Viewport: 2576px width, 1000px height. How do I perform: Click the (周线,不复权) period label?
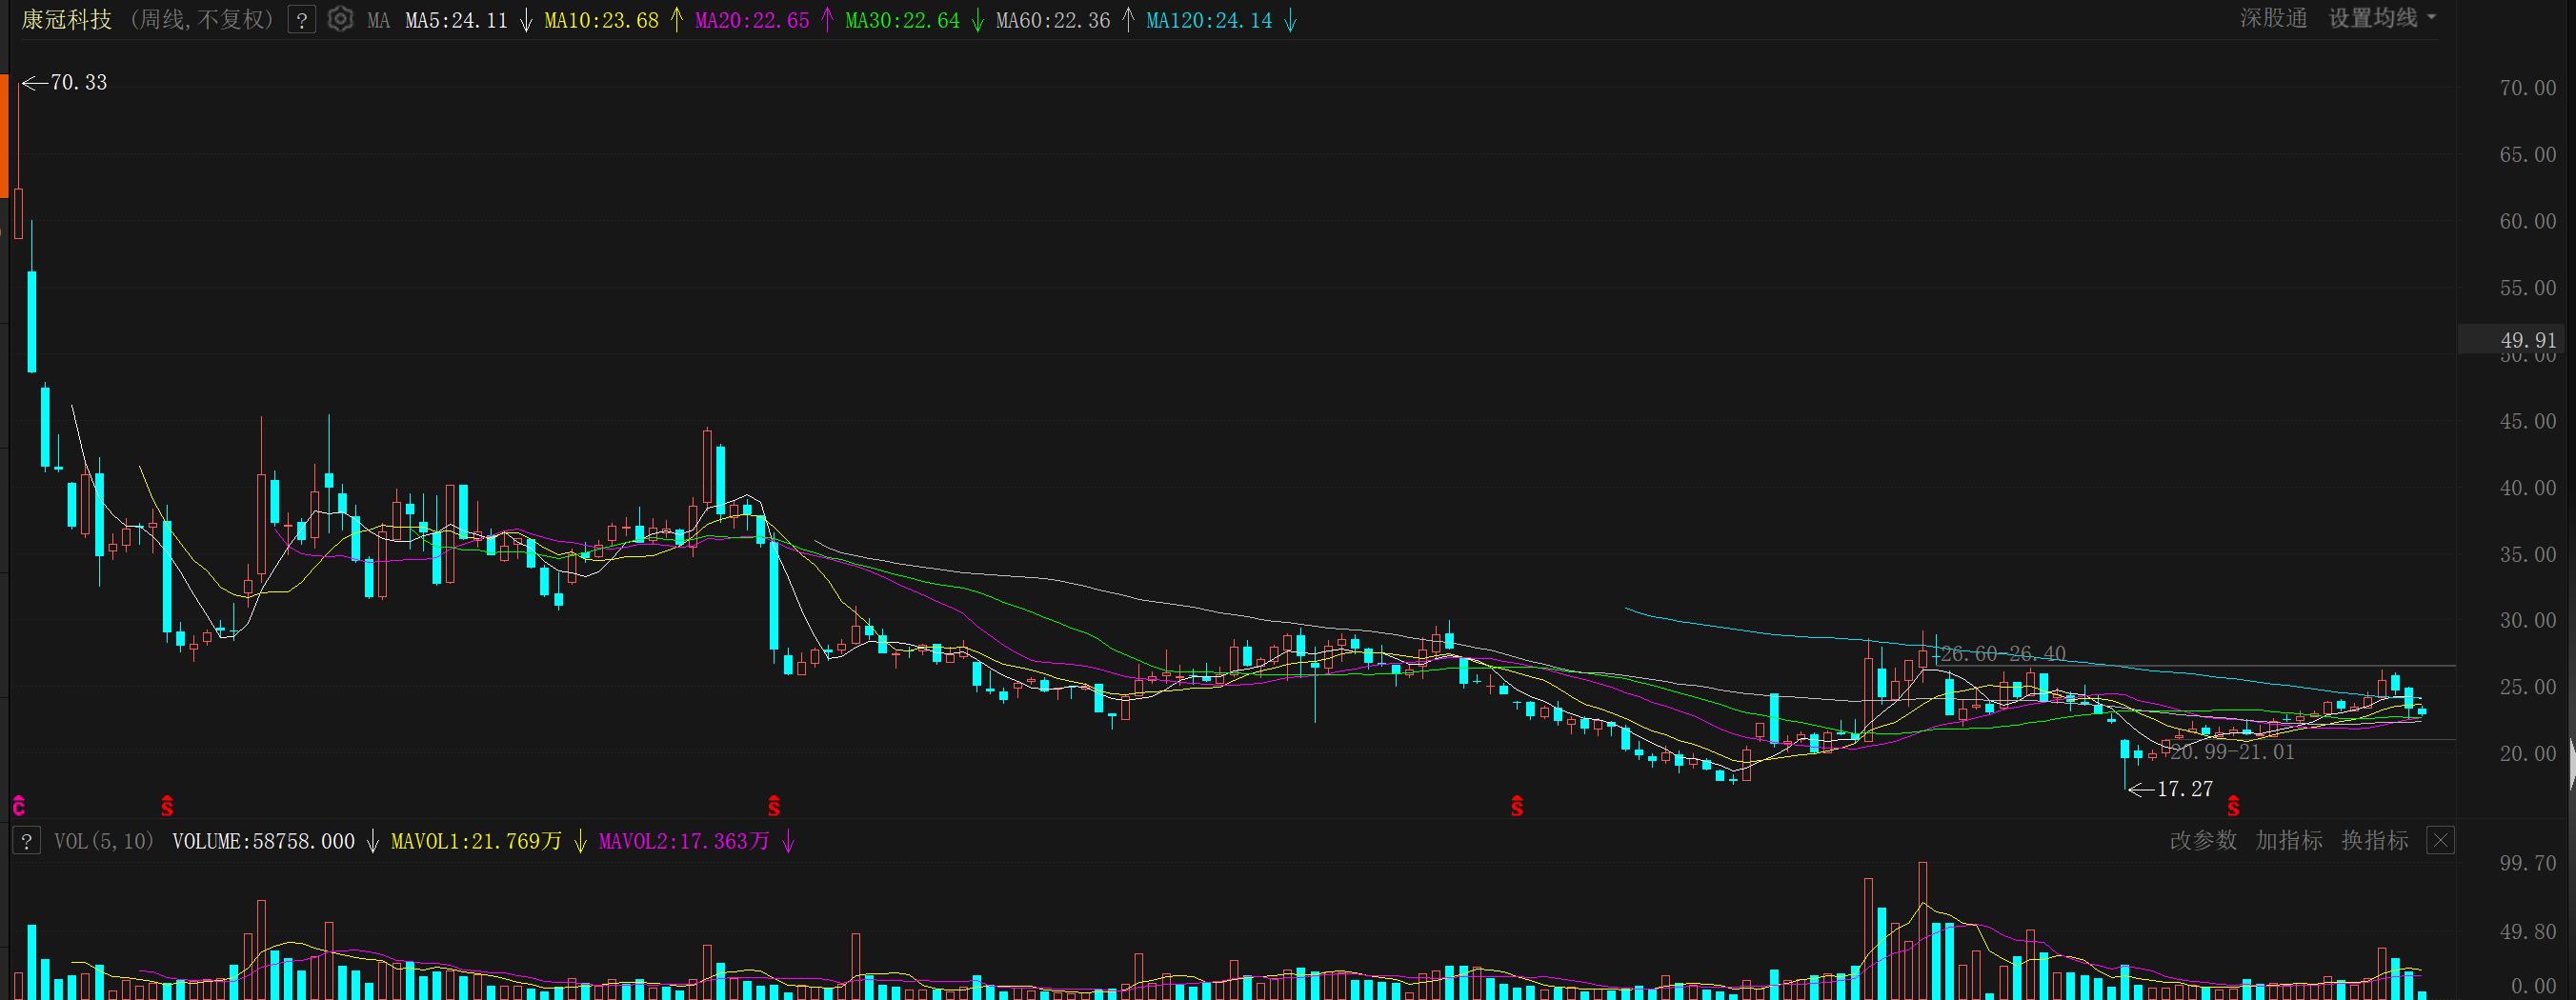pos(201,20)
